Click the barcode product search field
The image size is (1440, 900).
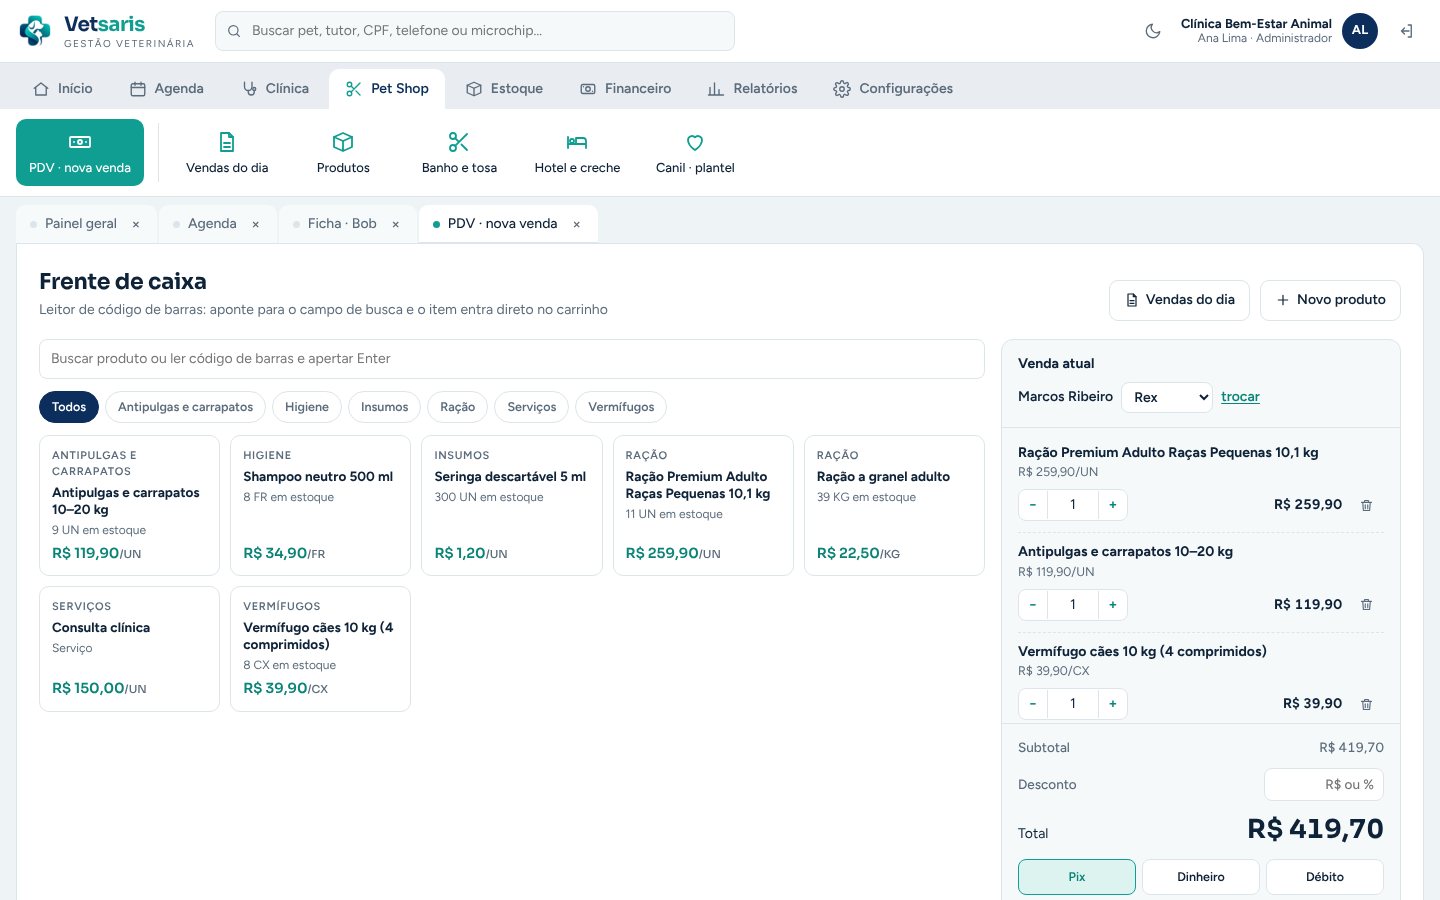click(x=512, y=359)
